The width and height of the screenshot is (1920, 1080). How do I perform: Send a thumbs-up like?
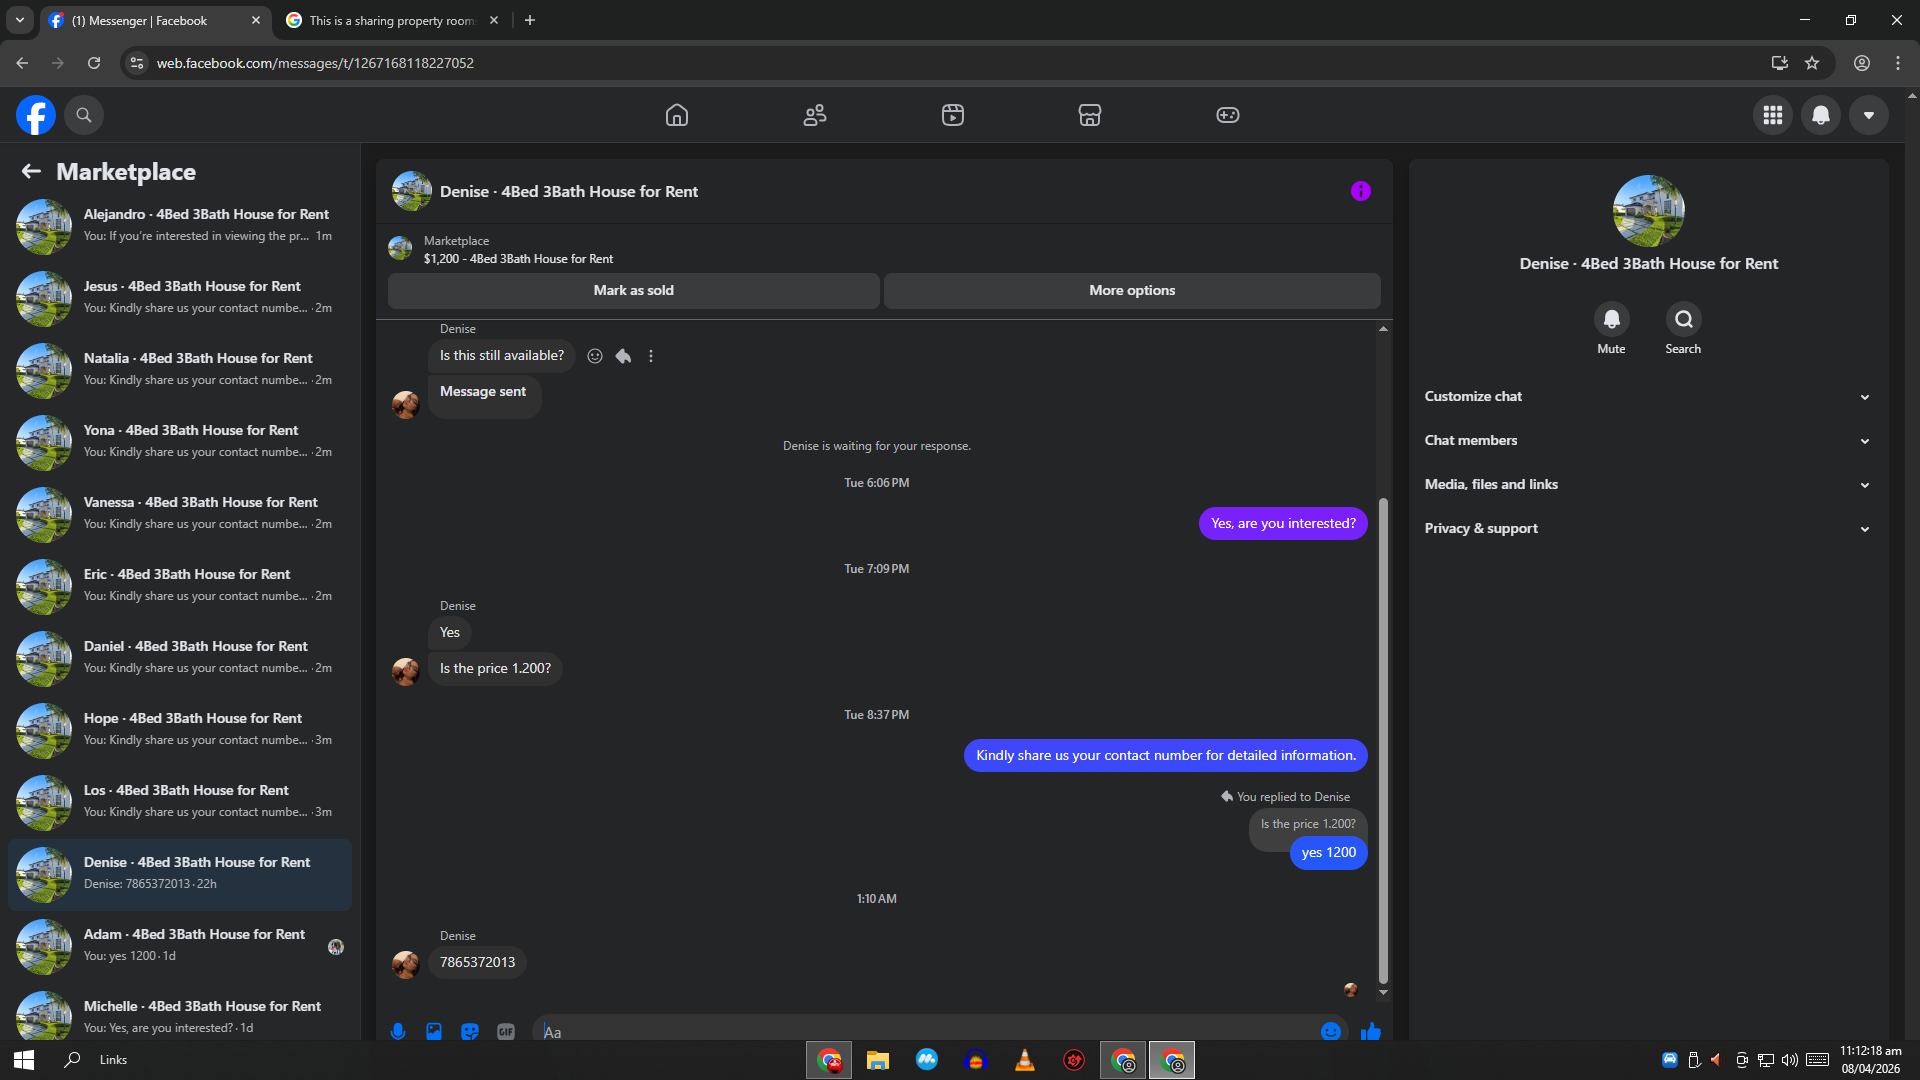point(1370,1031)
